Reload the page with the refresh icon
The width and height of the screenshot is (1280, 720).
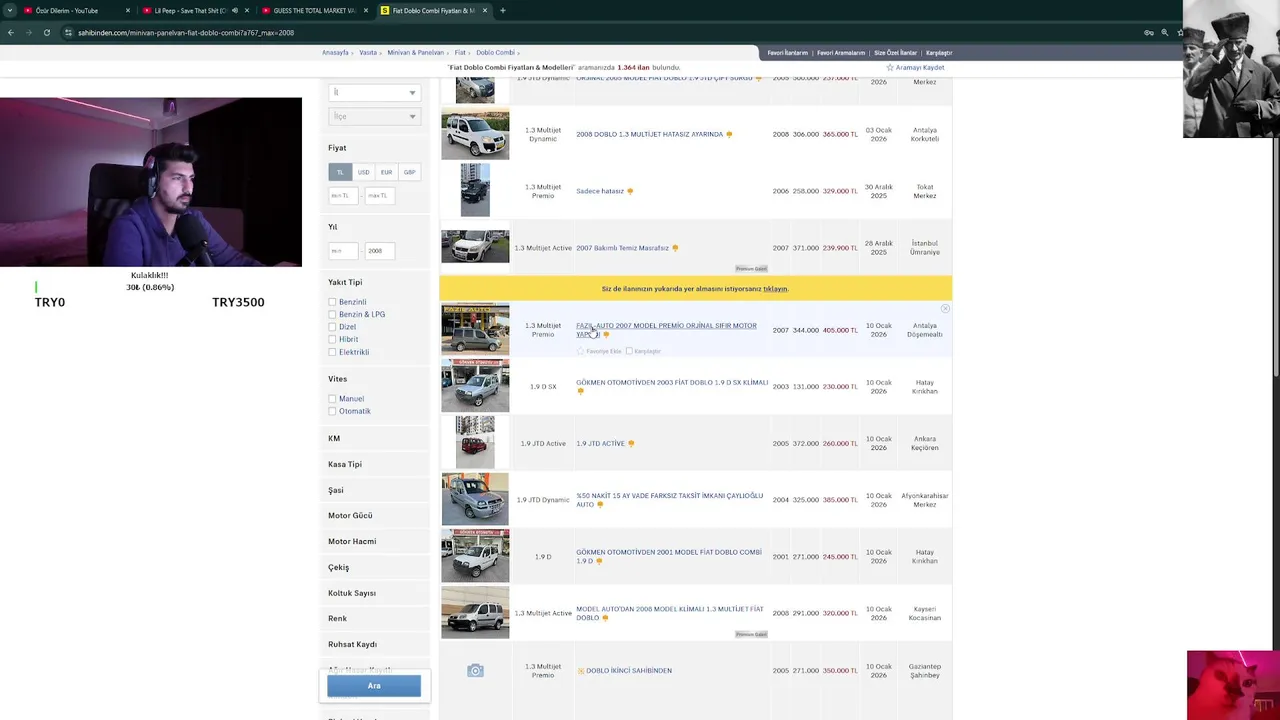(x=46, y=32)
